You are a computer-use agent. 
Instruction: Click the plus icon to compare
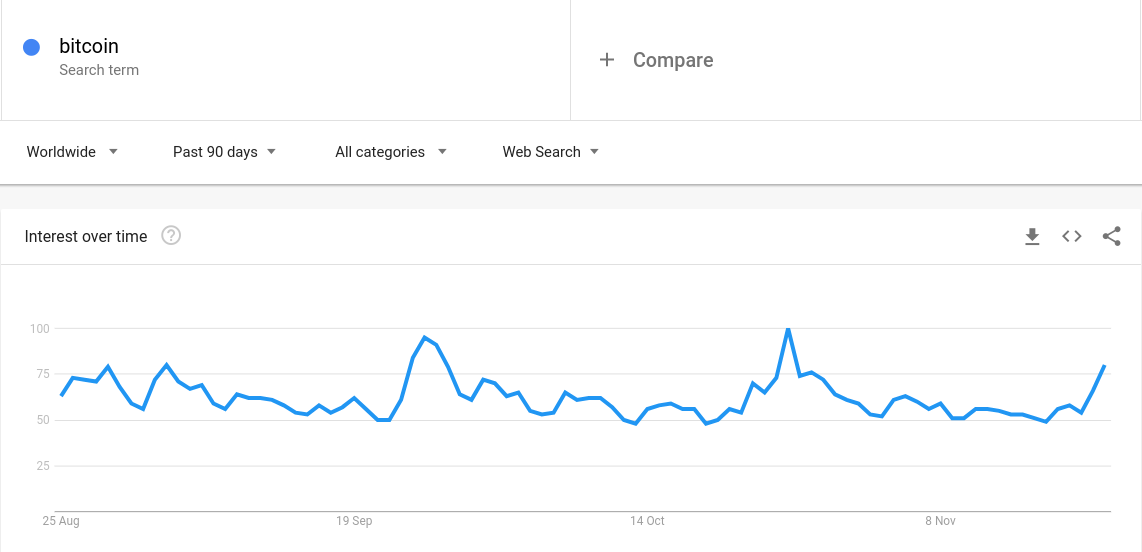[x=607, y=60]
